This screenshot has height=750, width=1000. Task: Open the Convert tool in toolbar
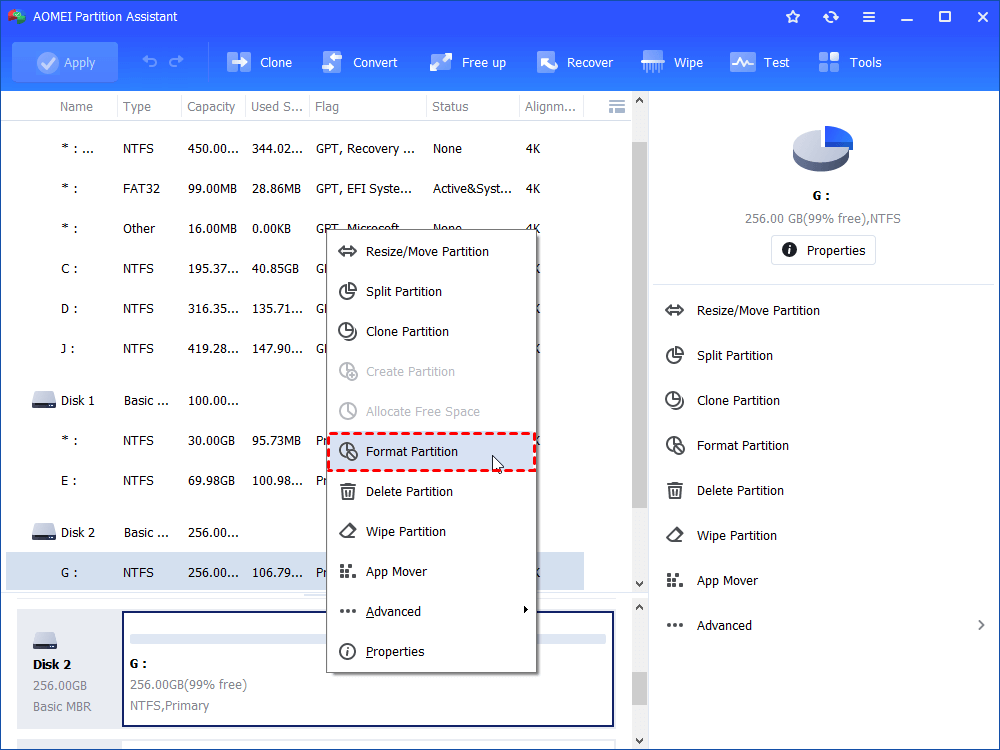(x=332, y=62)
